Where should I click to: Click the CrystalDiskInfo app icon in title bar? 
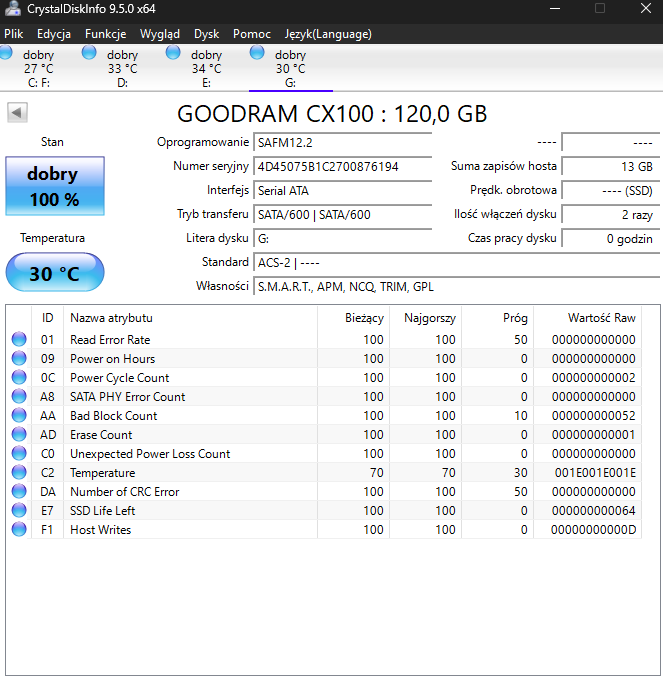pyautogui.click(x=12, y=8)
